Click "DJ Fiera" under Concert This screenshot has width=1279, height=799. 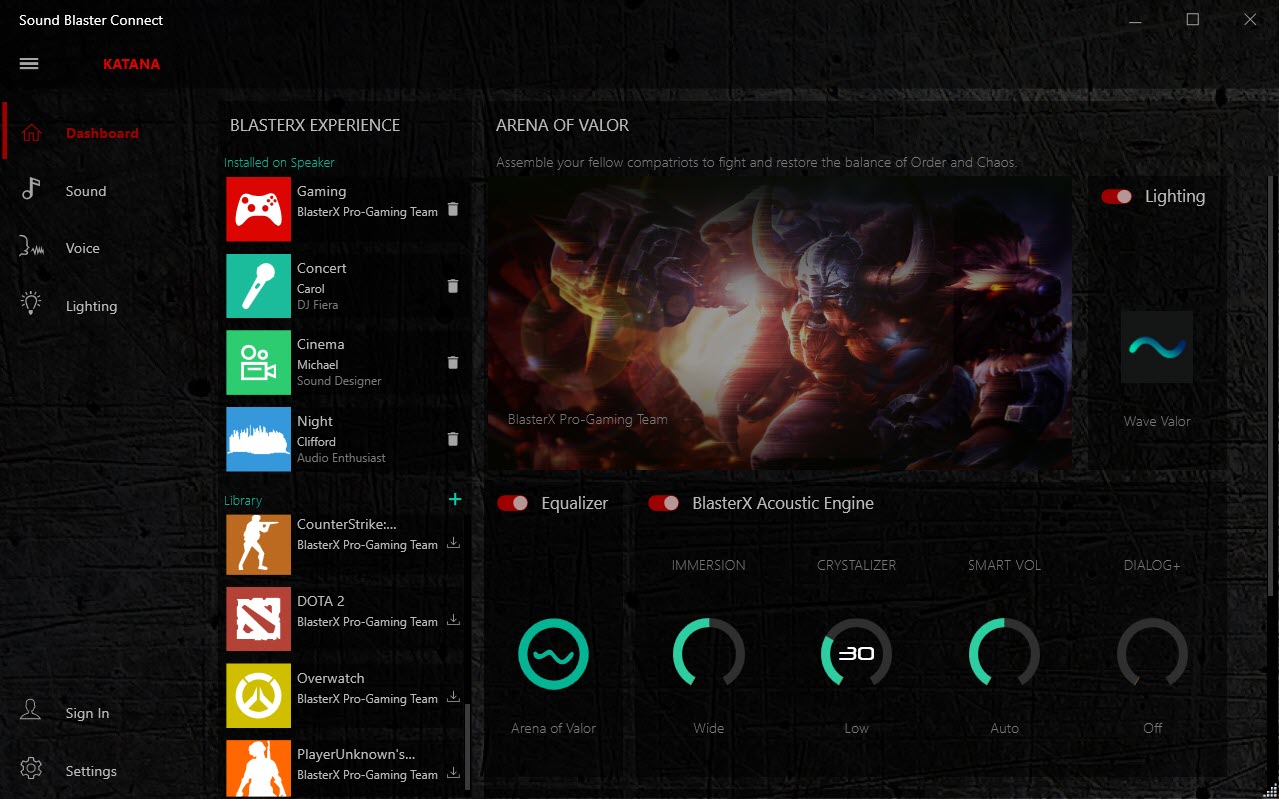(x=318, y=305)
